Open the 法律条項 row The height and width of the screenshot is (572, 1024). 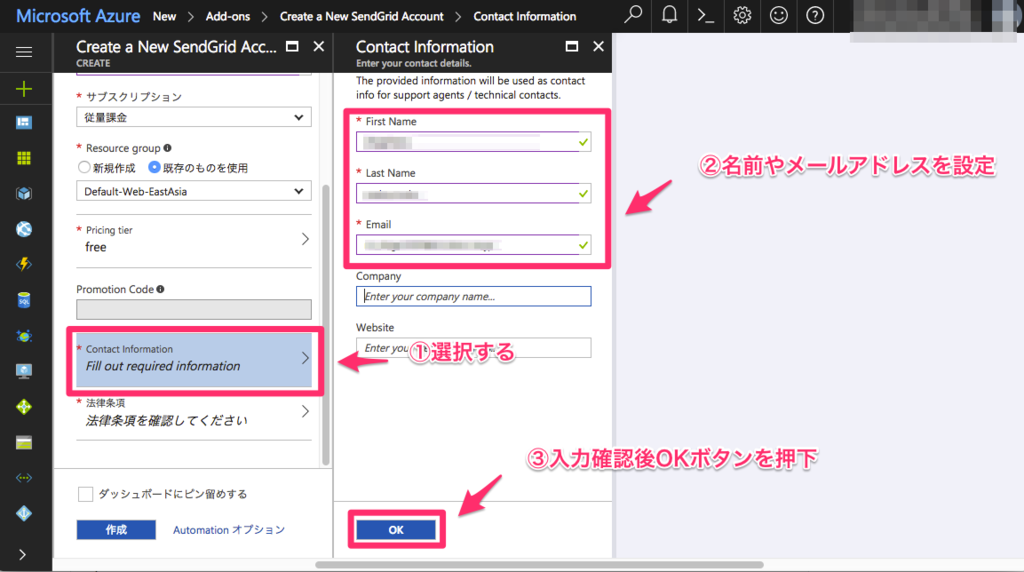point(194,413)
